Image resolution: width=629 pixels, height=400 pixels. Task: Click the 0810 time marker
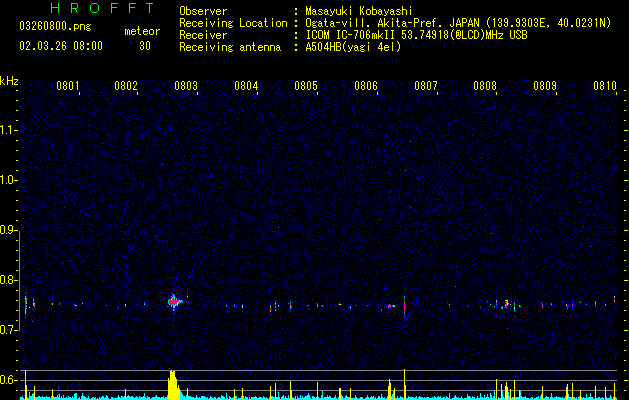[x=605, y=86]
